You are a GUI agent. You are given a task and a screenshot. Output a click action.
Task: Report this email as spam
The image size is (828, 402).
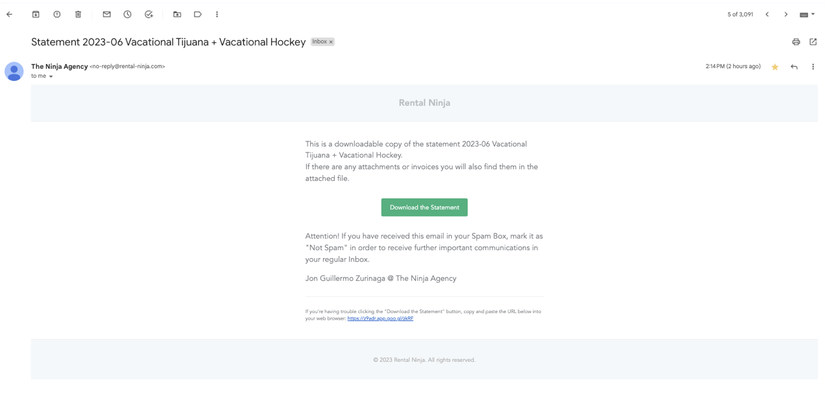[57, 14]
